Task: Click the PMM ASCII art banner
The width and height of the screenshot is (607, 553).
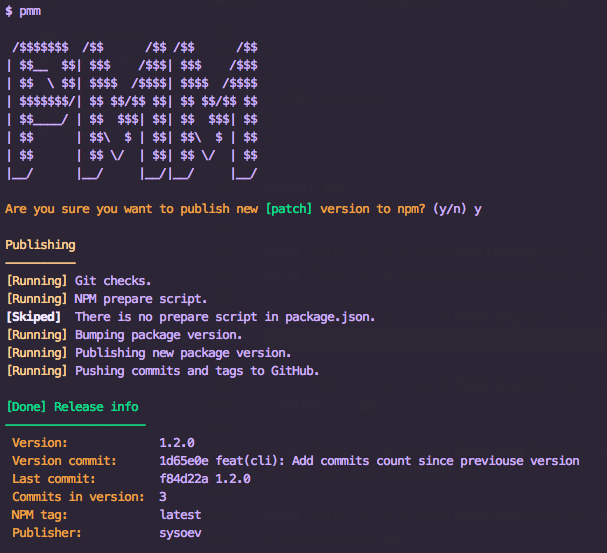Action: pos(132,111)
